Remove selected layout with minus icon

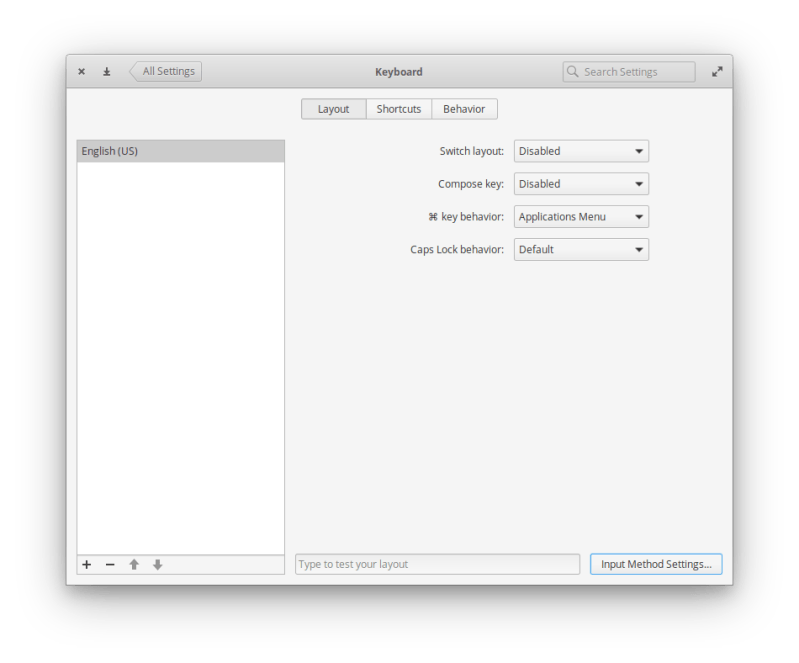click(x=110, y=565)
